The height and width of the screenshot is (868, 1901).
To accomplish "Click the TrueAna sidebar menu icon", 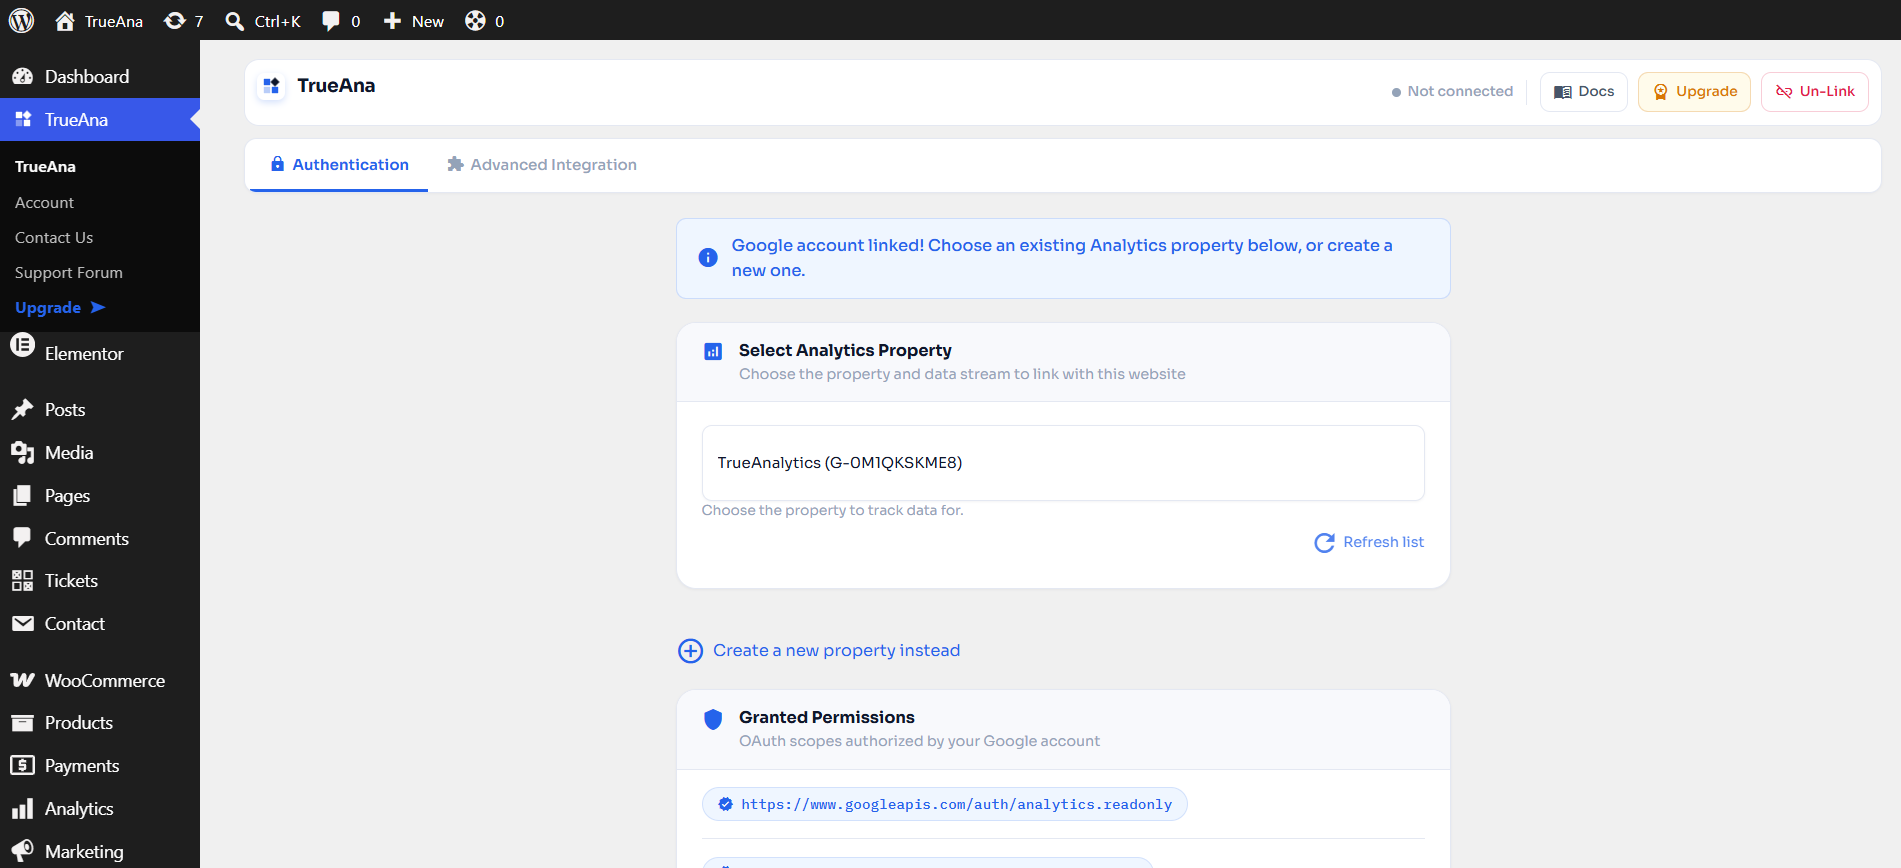I will click(x=22, y=120).
